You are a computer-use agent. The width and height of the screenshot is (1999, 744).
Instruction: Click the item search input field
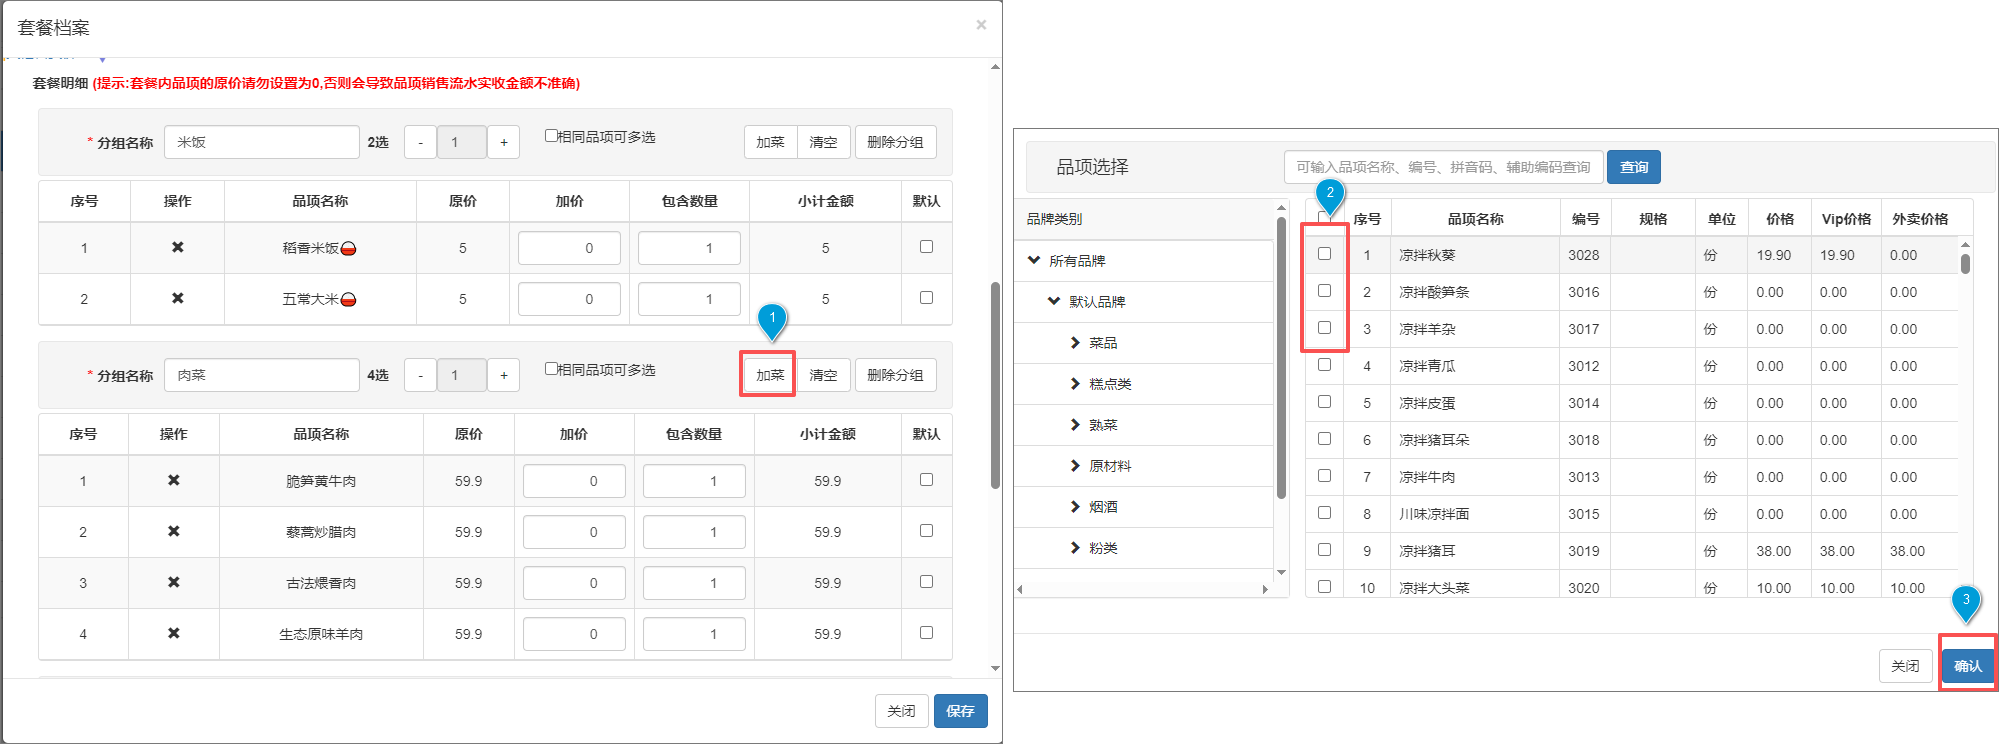point(1442,167)
